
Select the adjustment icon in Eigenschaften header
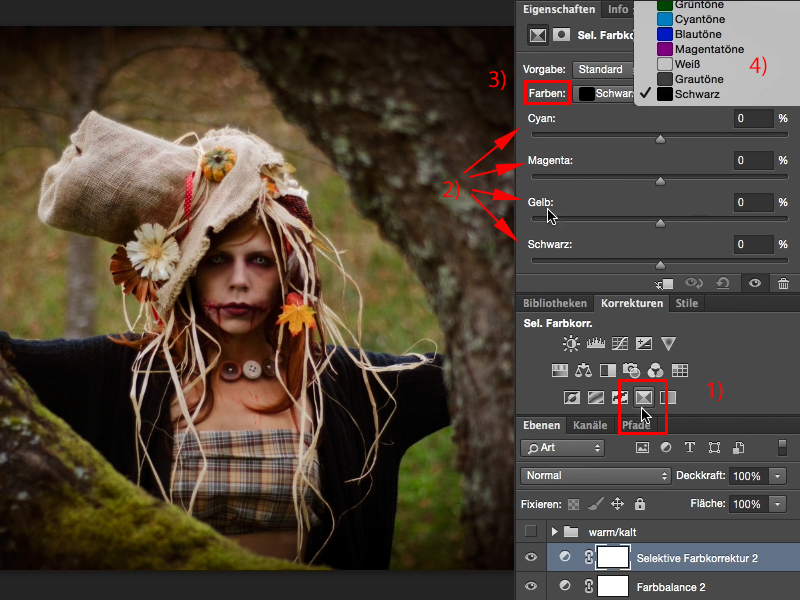(538, 35)
